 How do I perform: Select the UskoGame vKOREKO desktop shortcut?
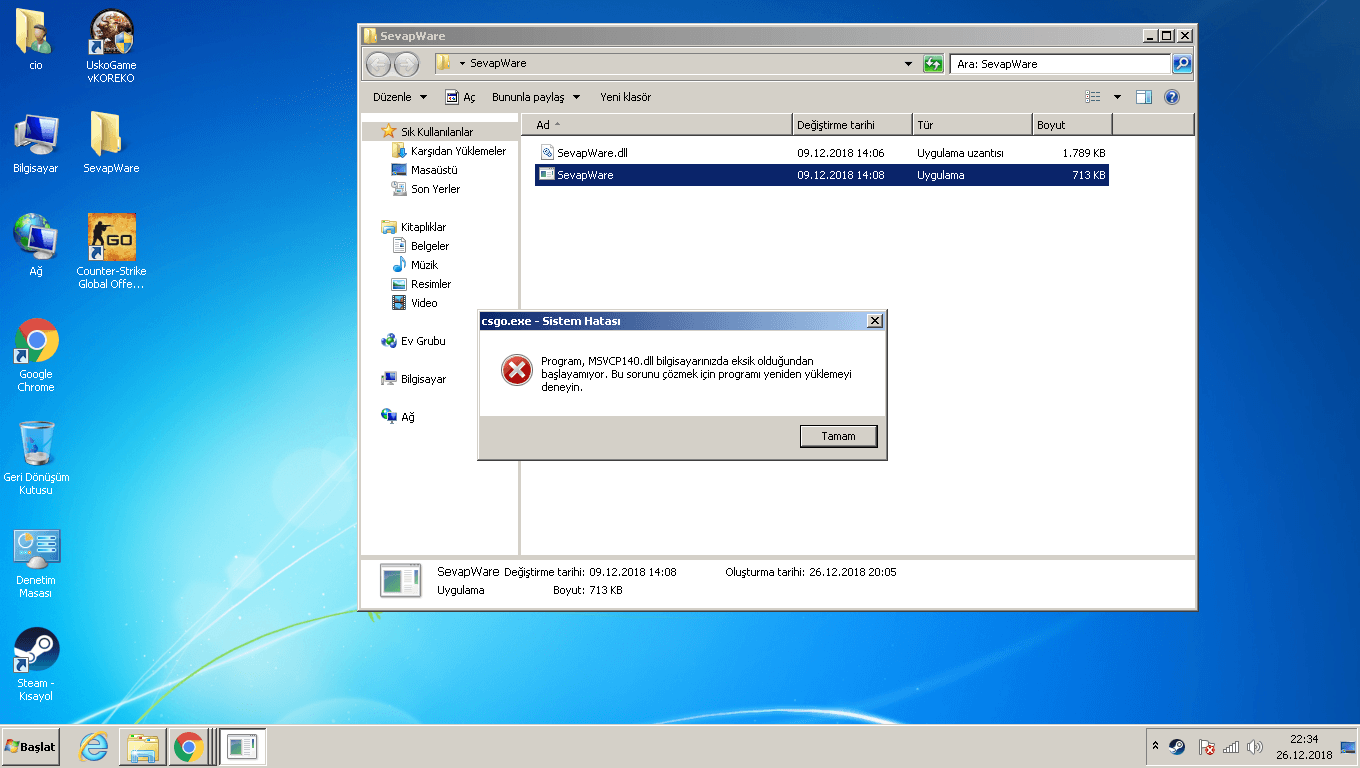pos(111,46)
